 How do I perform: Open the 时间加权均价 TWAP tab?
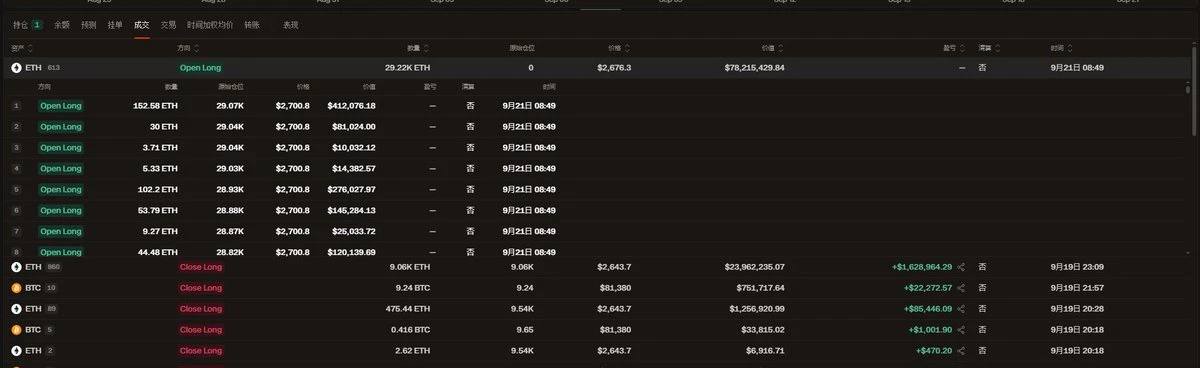[x=210, y=24]
